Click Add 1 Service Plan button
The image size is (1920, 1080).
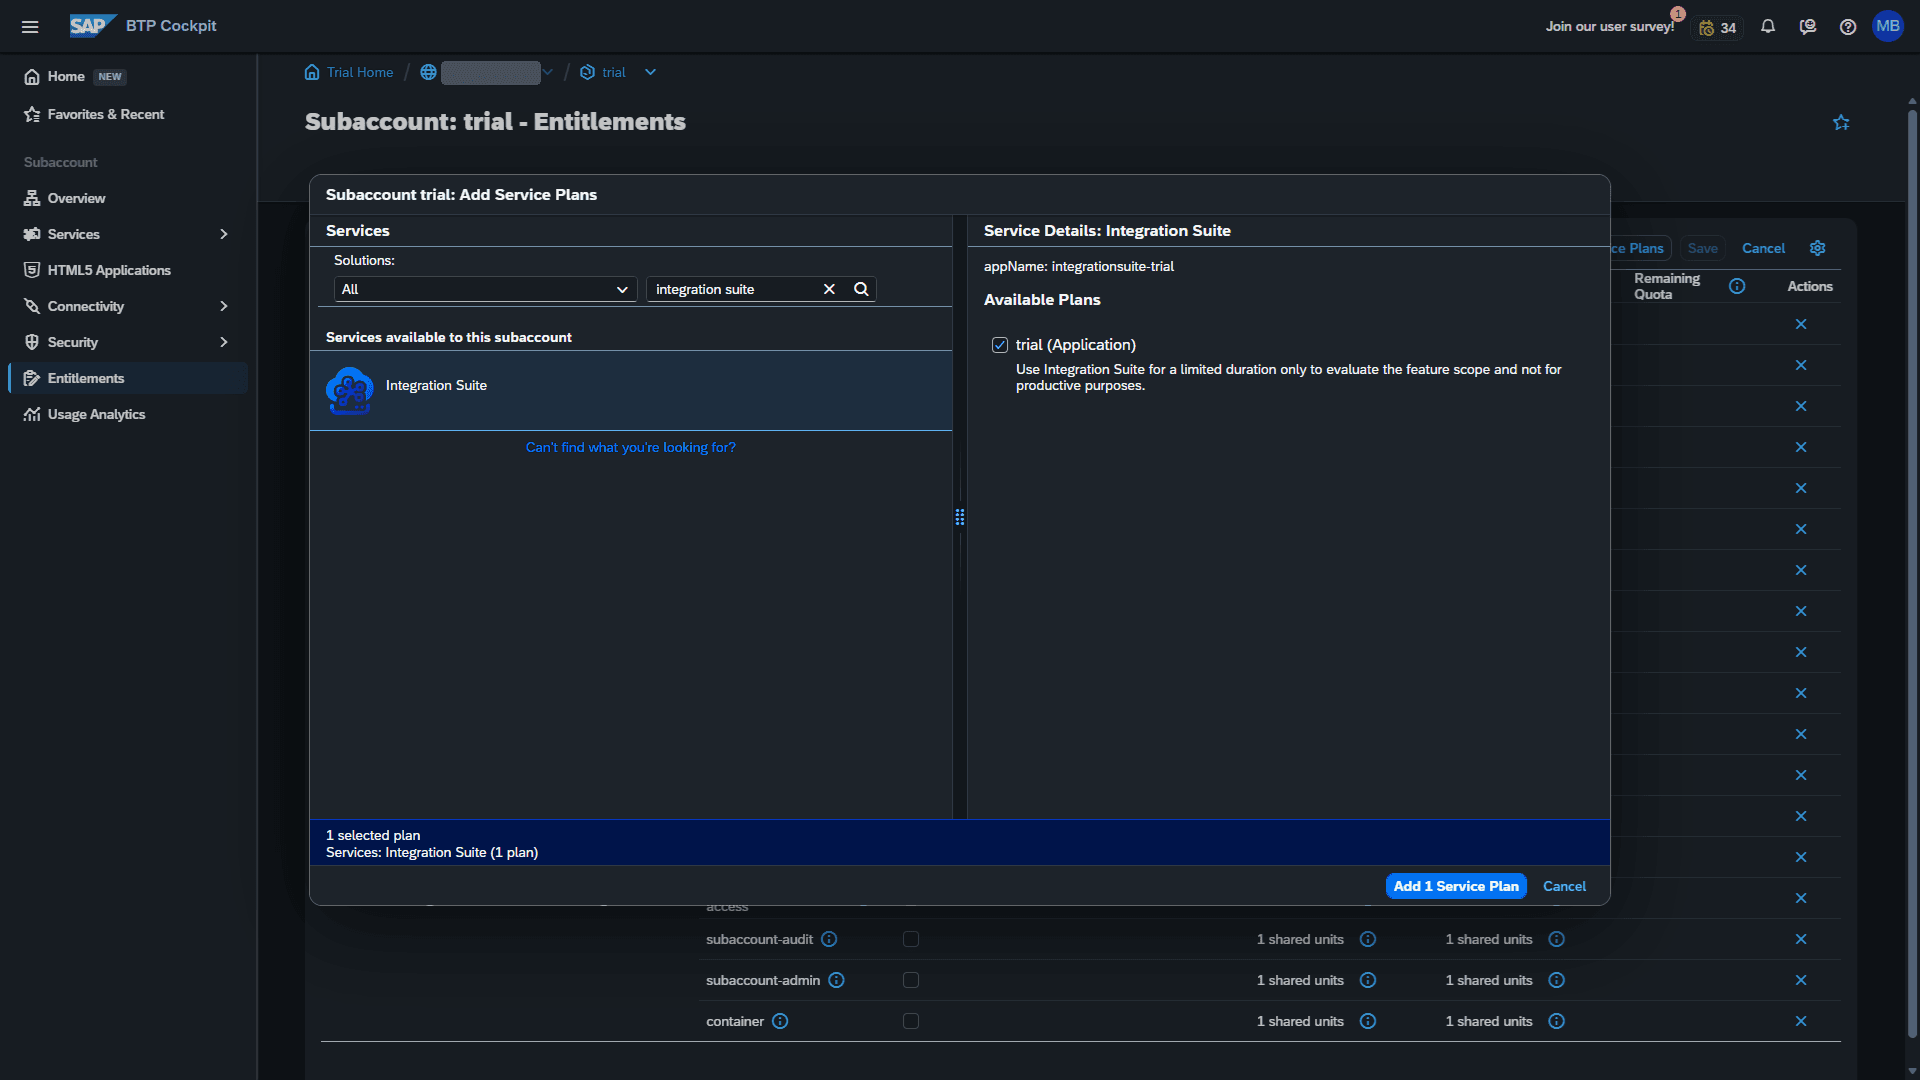point(1456,886)
